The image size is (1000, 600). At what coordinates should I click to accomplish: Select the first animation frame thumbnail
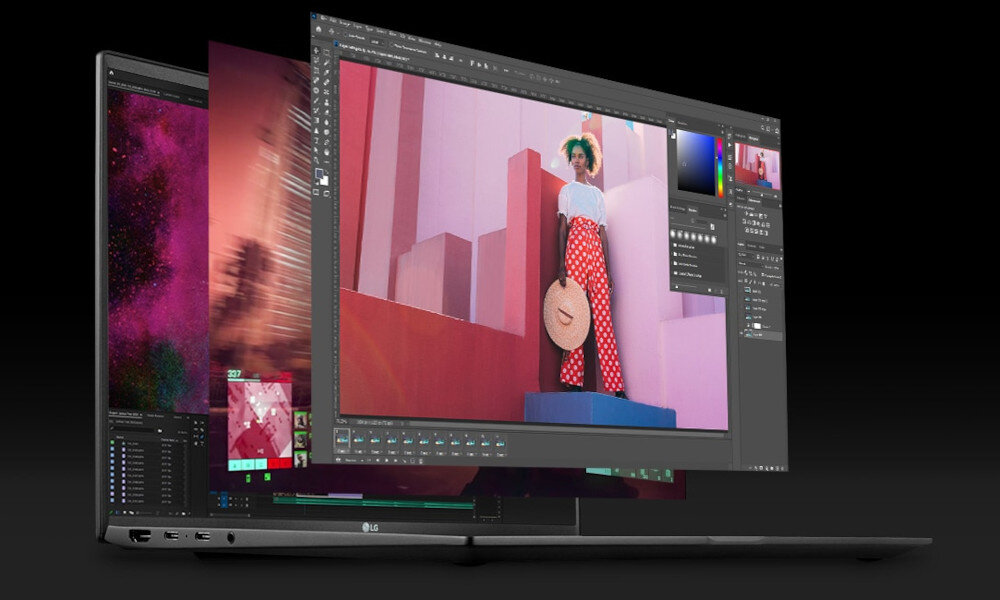[x=342, y=439]
